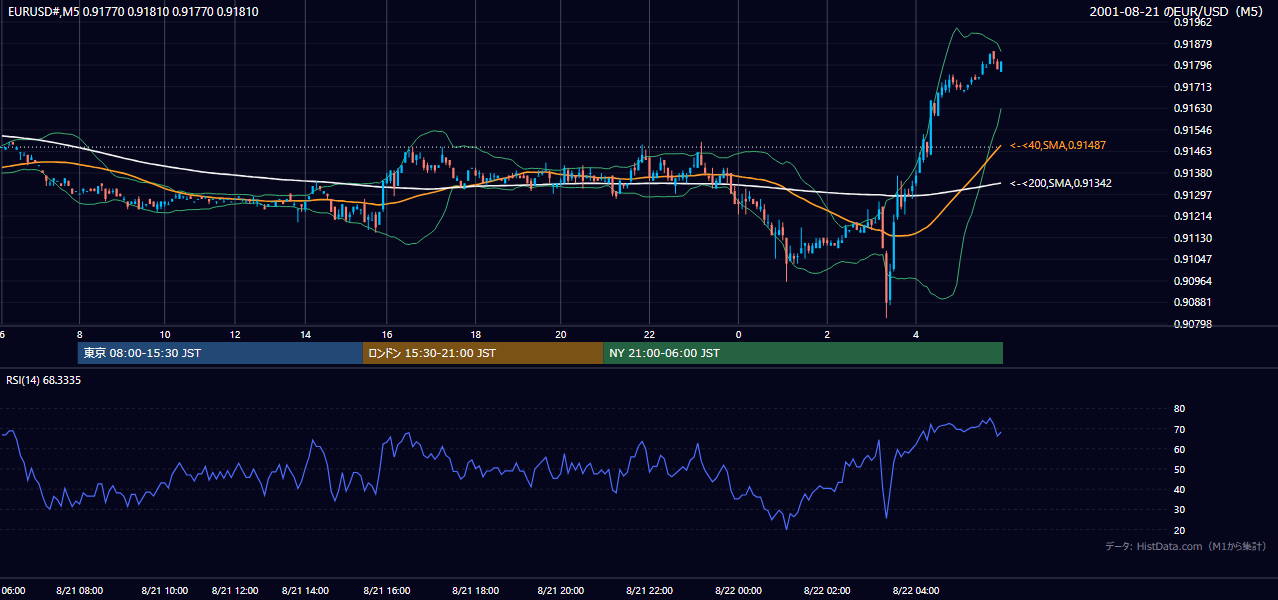Click price axis value 0.91047

click(1193, 259)
